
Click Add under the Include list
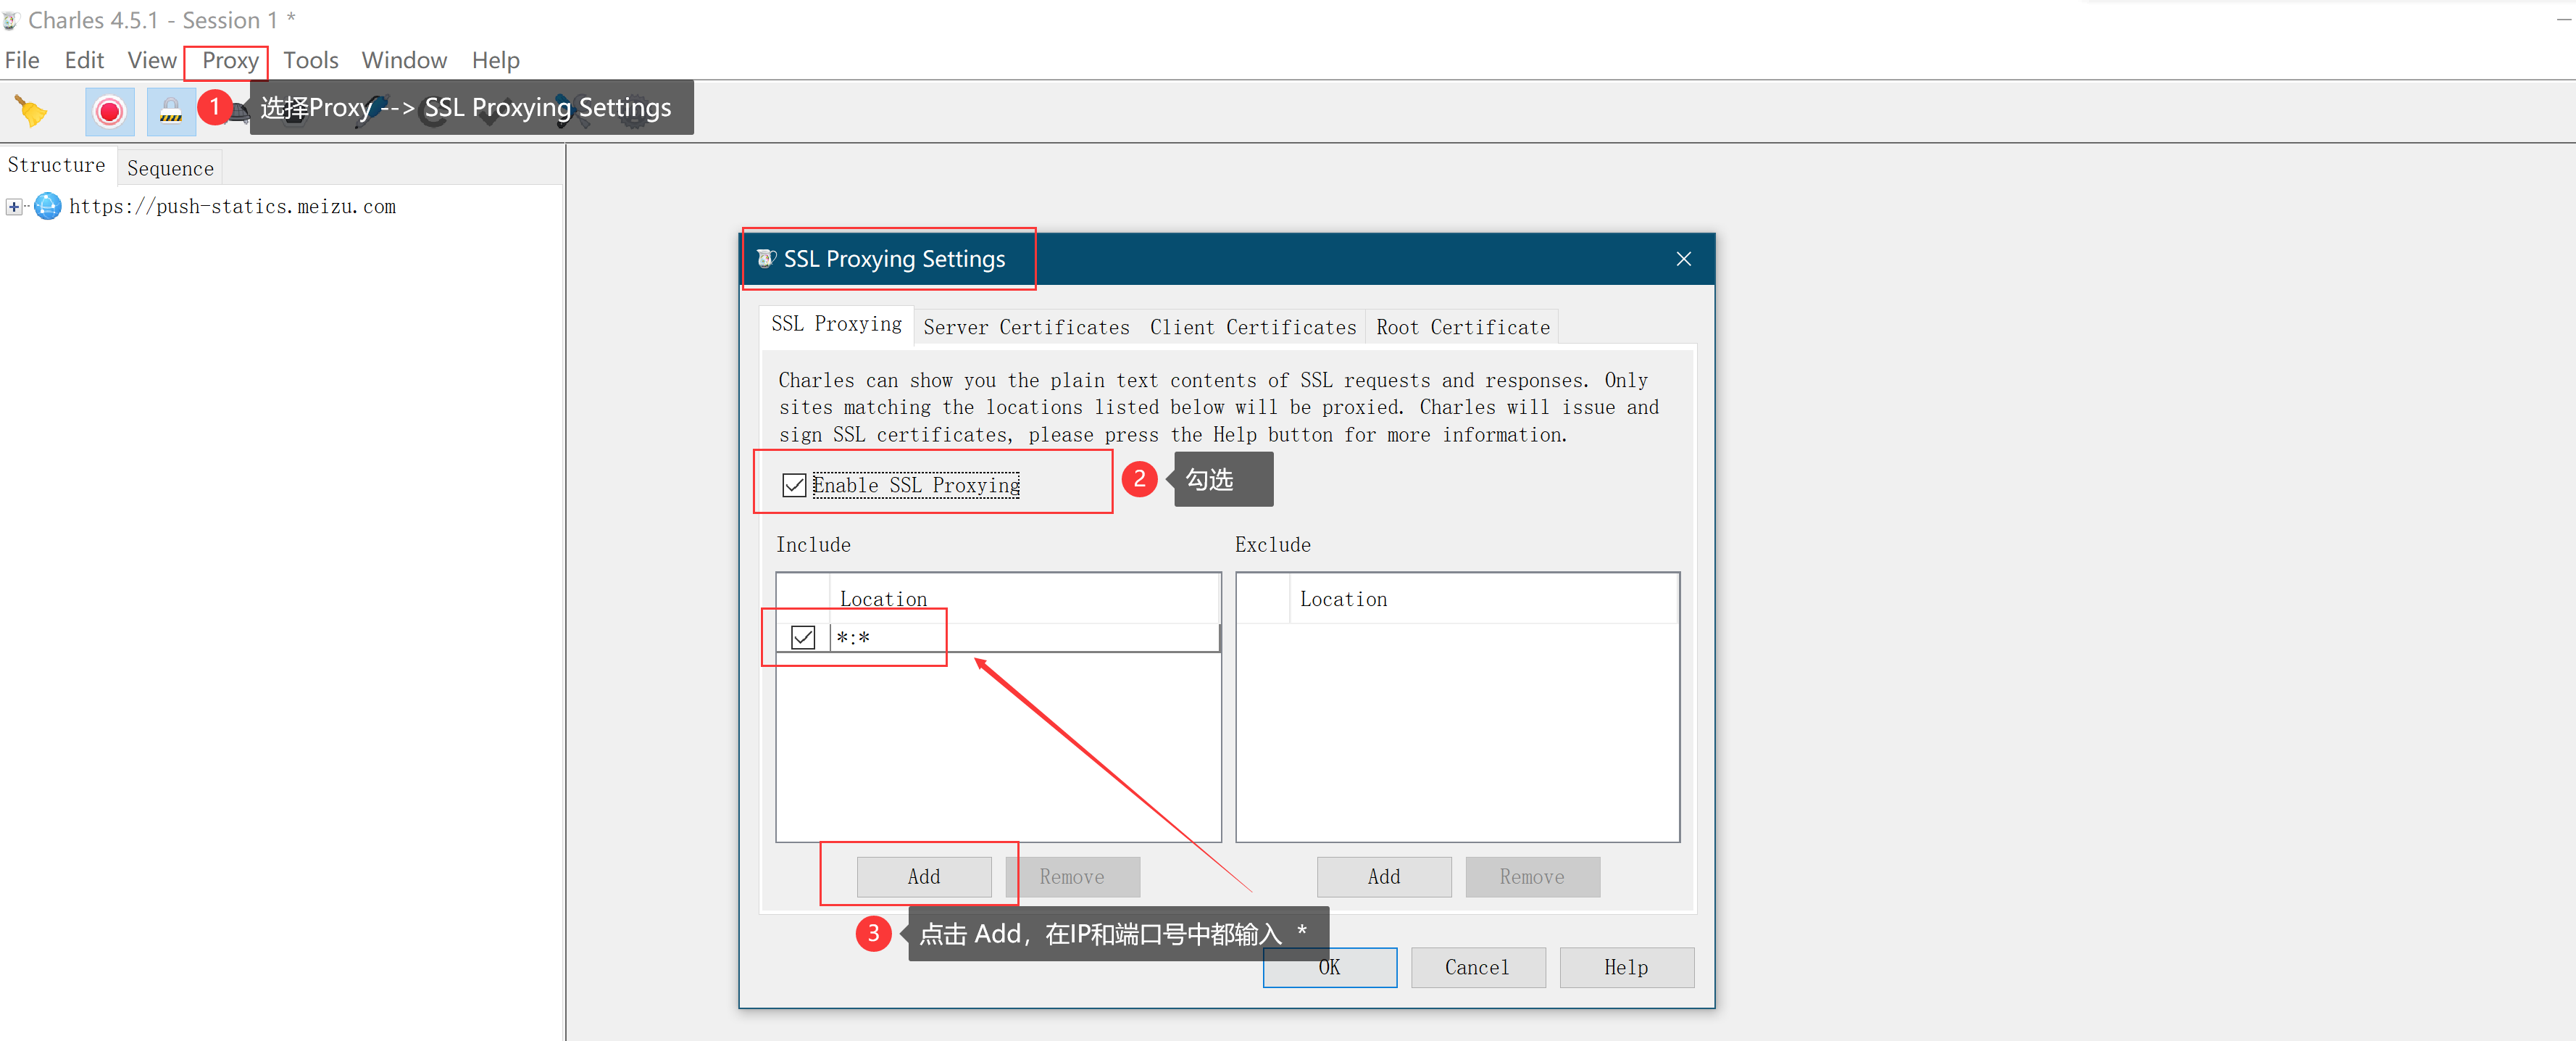point(923,877)
